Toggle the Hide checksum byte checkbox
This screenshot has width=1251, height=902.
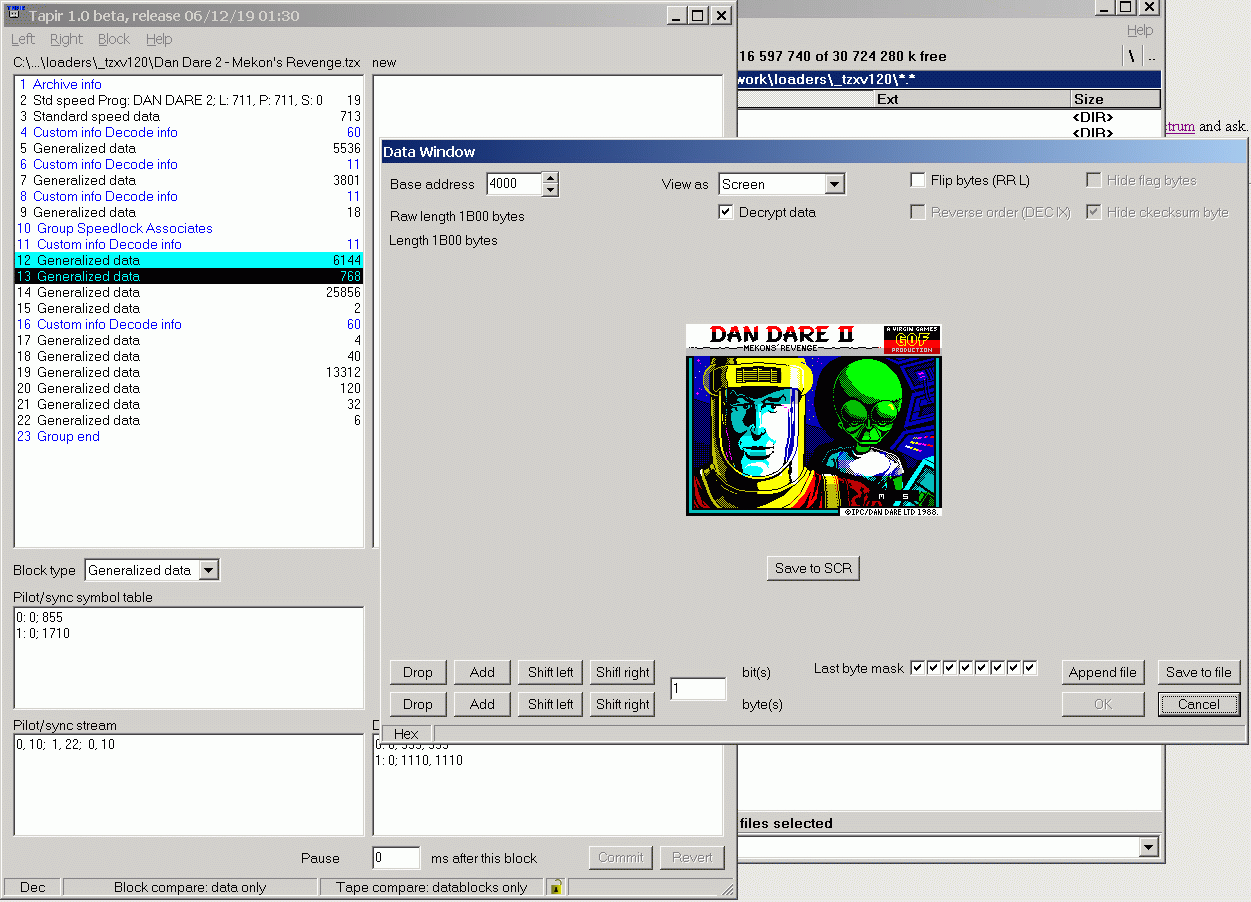[1094, 212]
